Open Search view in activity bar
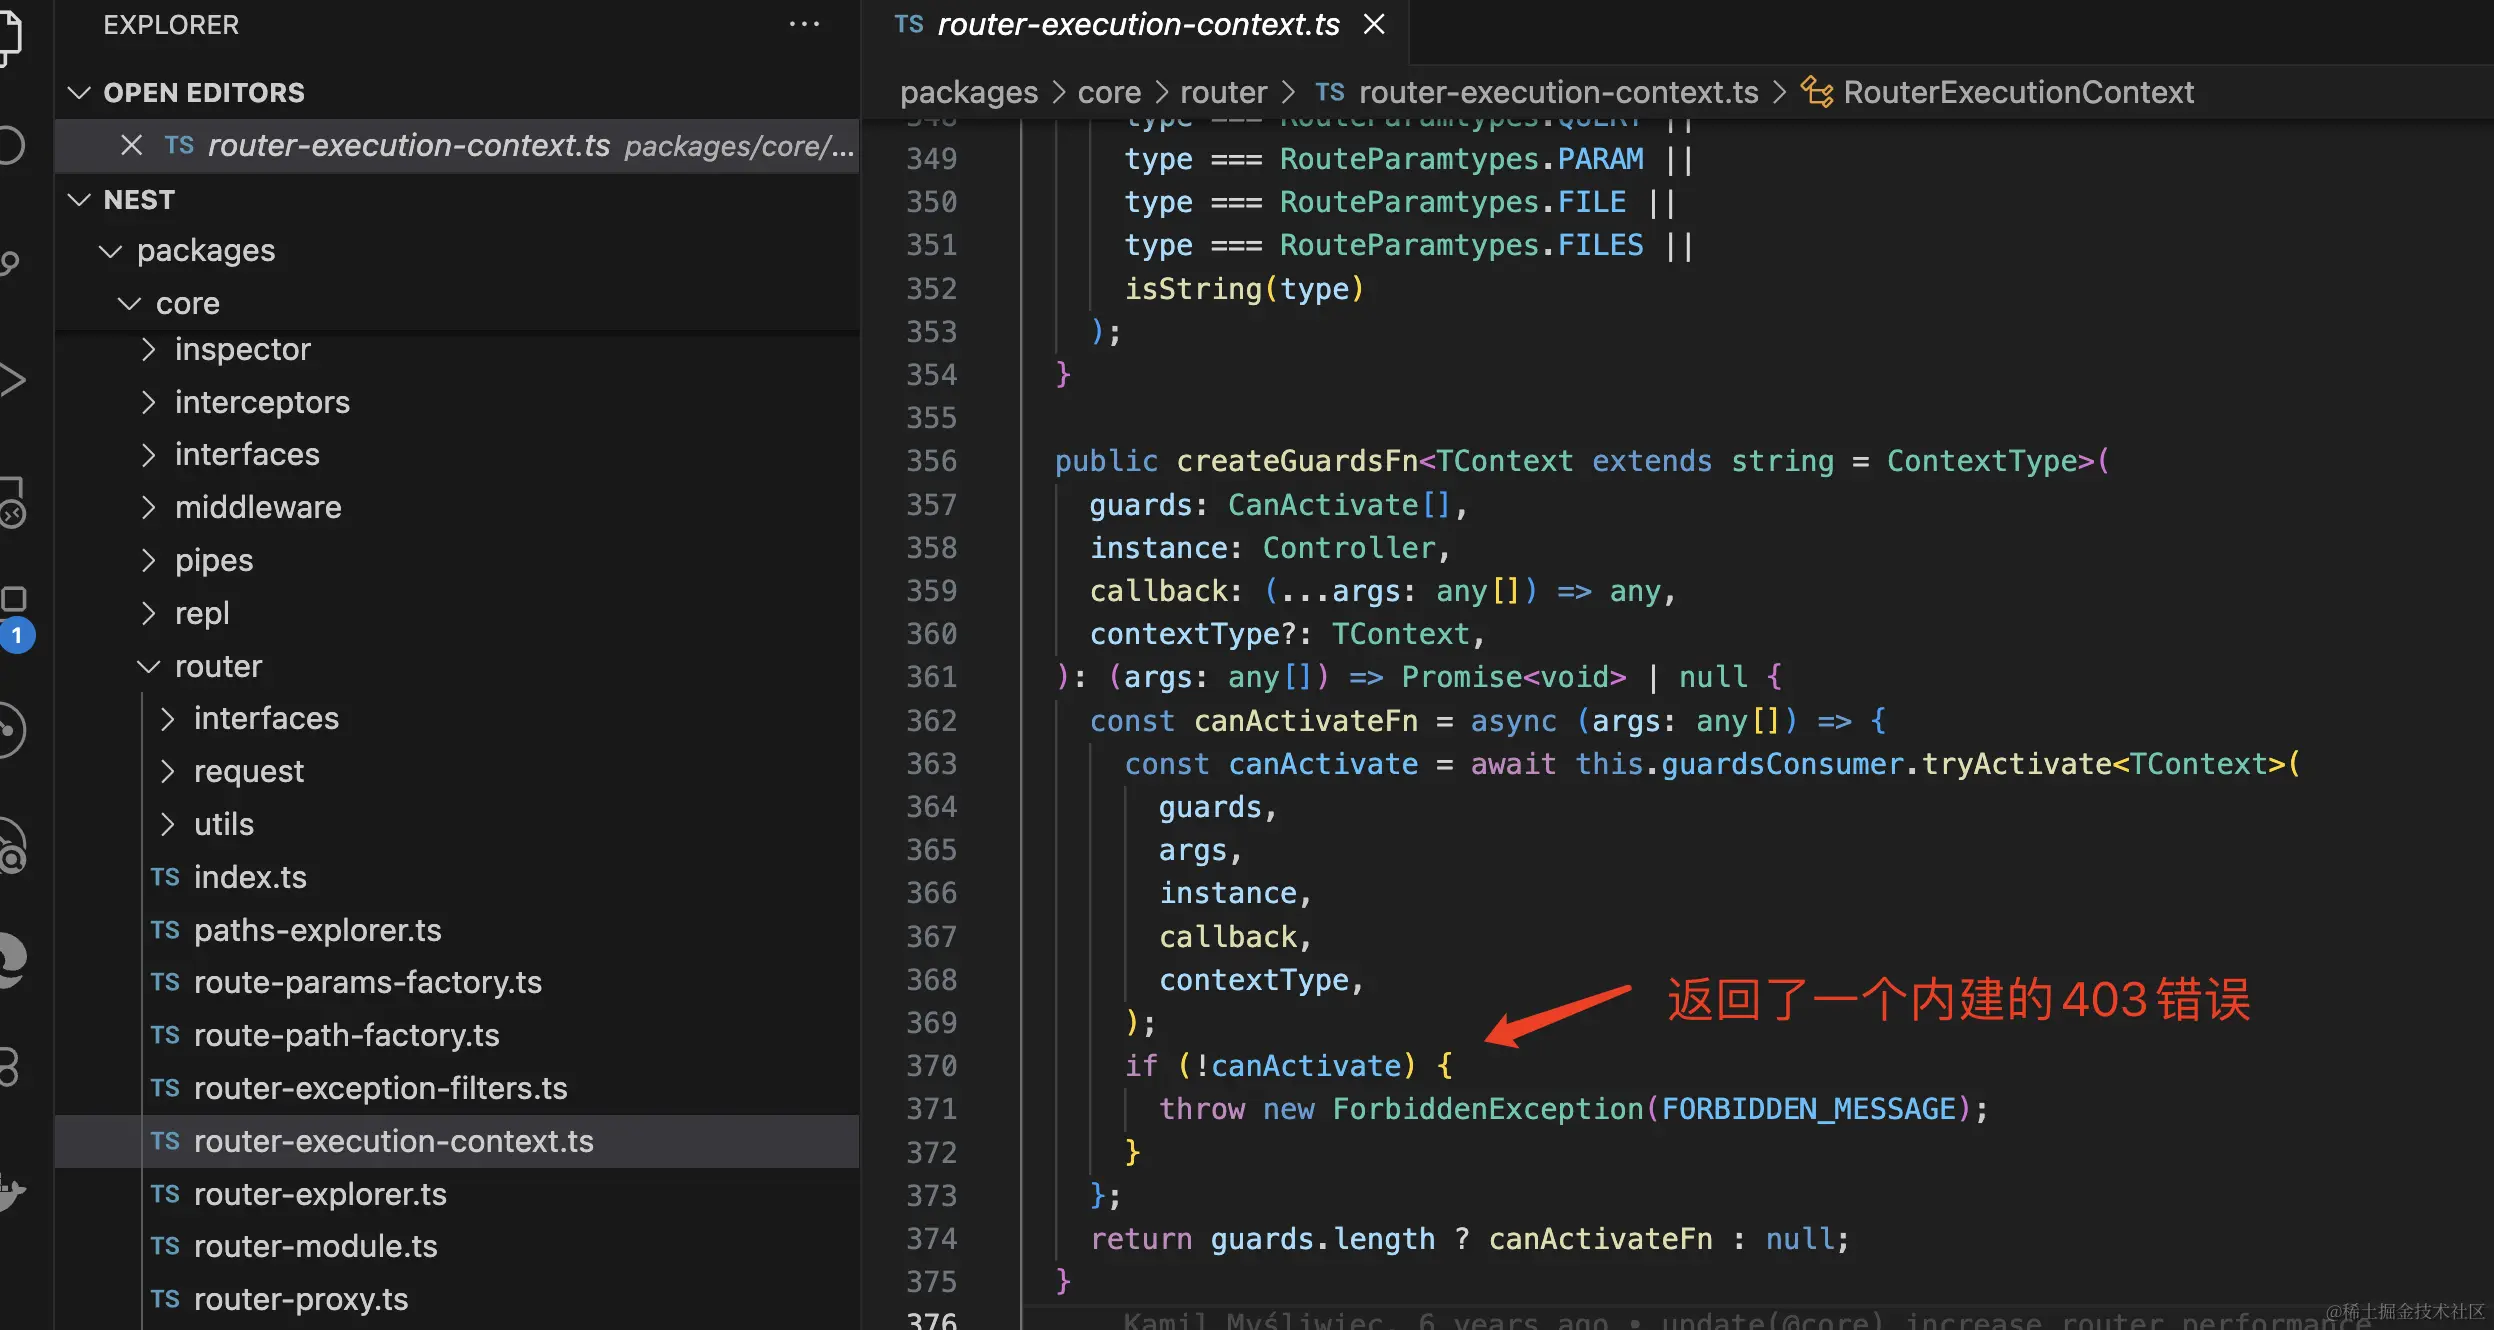The width and height of the screenshot is (2494, 1330). [12, 146]
